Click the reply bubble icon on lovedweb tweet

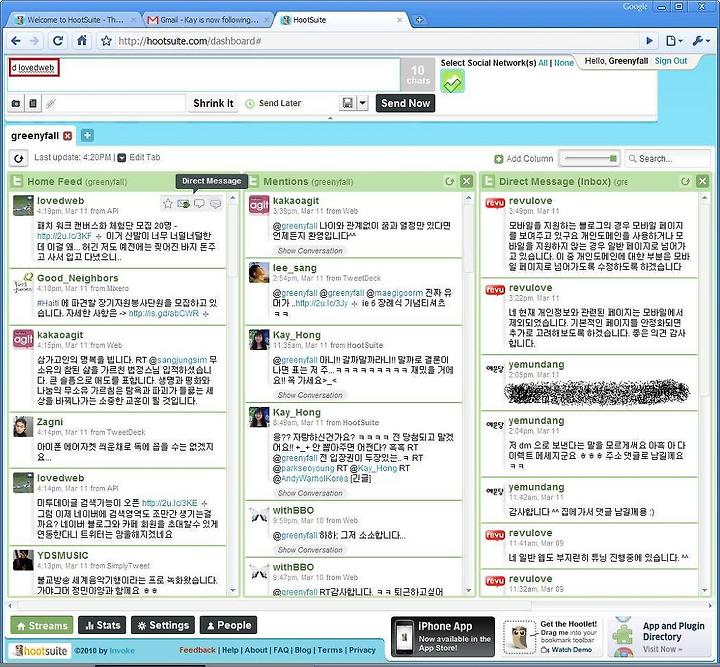tap(199, 203)
